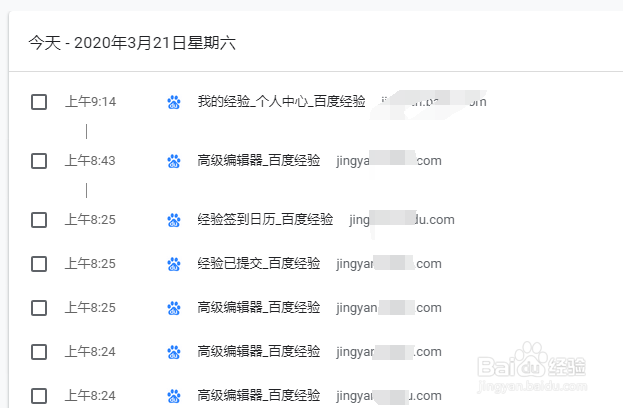
Task: Click the 上午9:14 timestamp
Action: pos(91,102)
